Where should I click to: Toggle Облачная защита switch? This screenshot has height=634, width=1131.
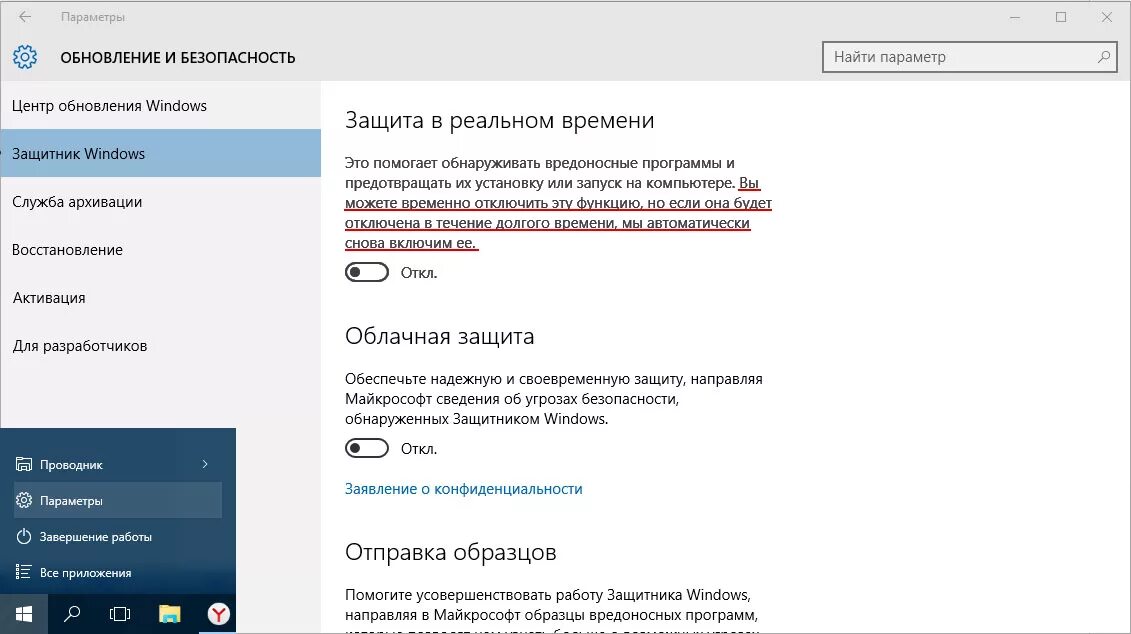(x=366, y=448)
